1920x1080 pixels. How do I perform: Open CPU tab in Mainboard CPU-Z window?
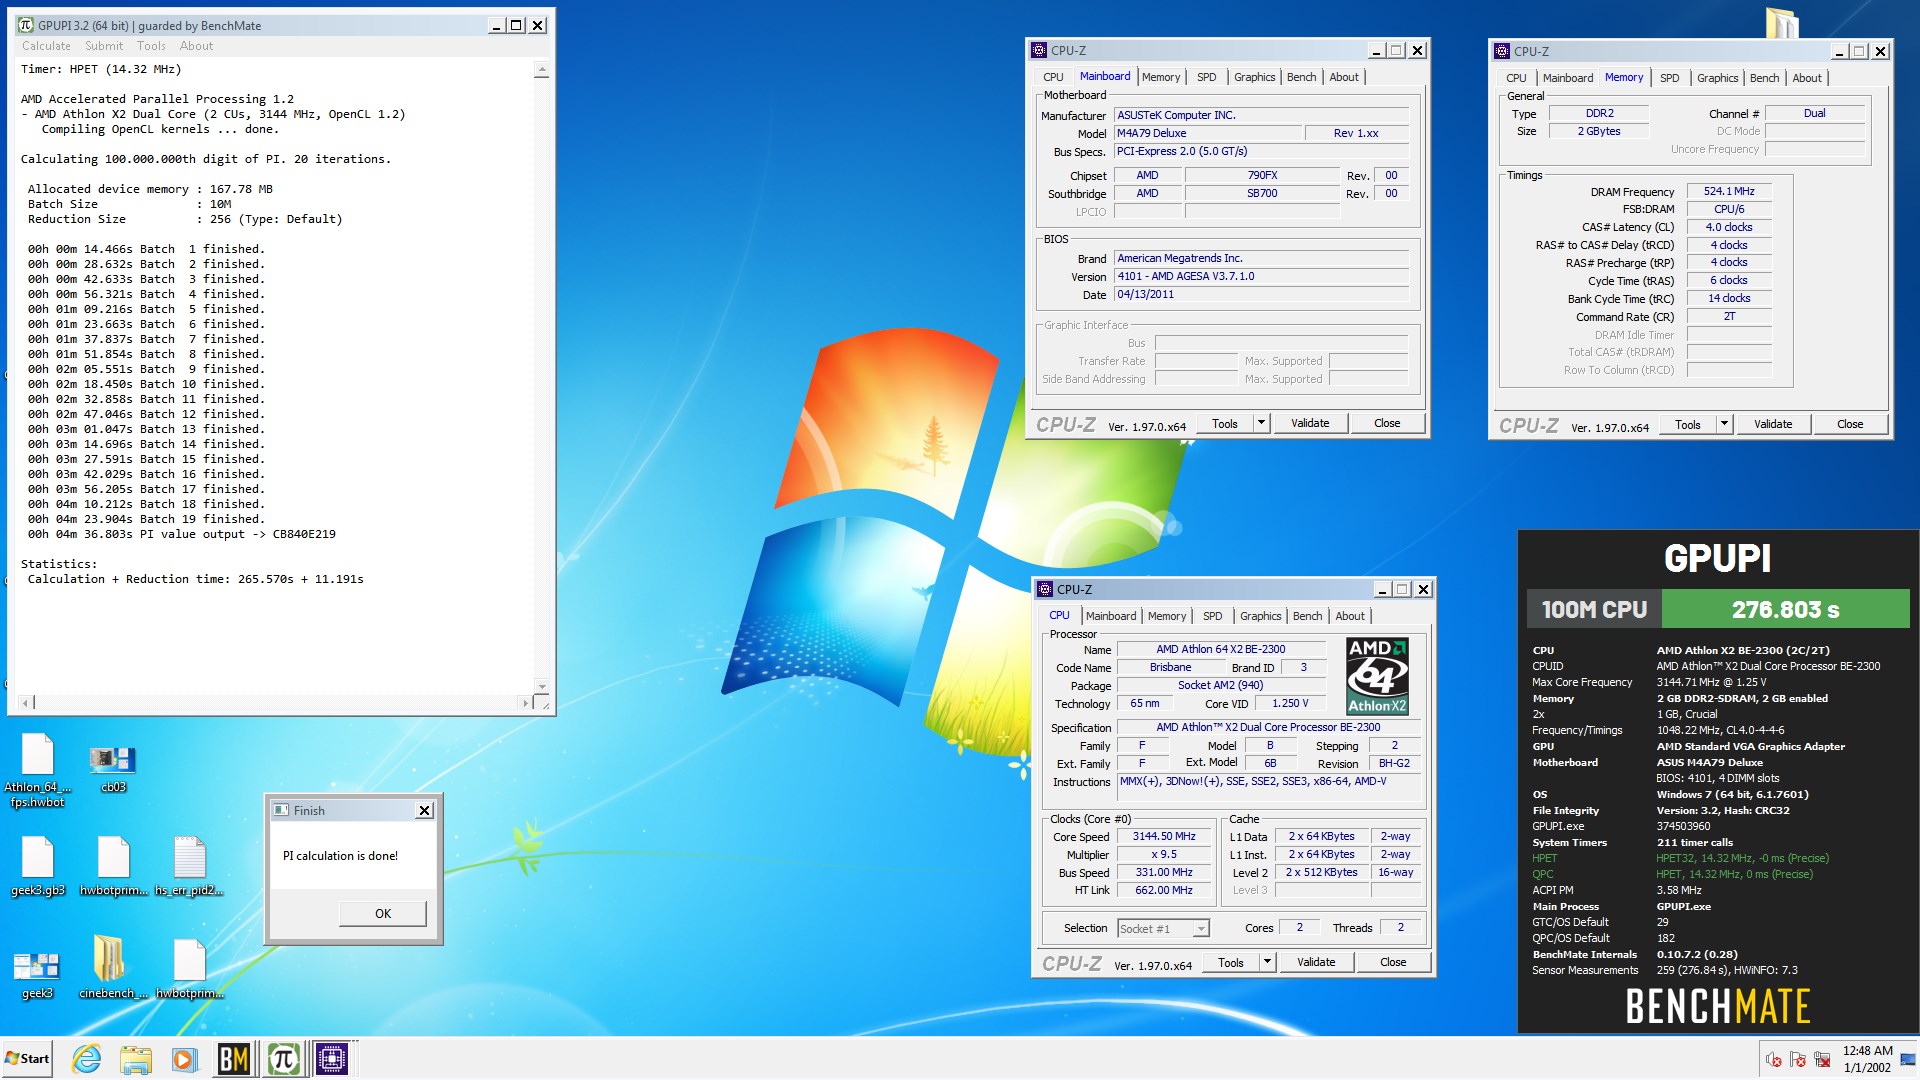coord(1053,77)
